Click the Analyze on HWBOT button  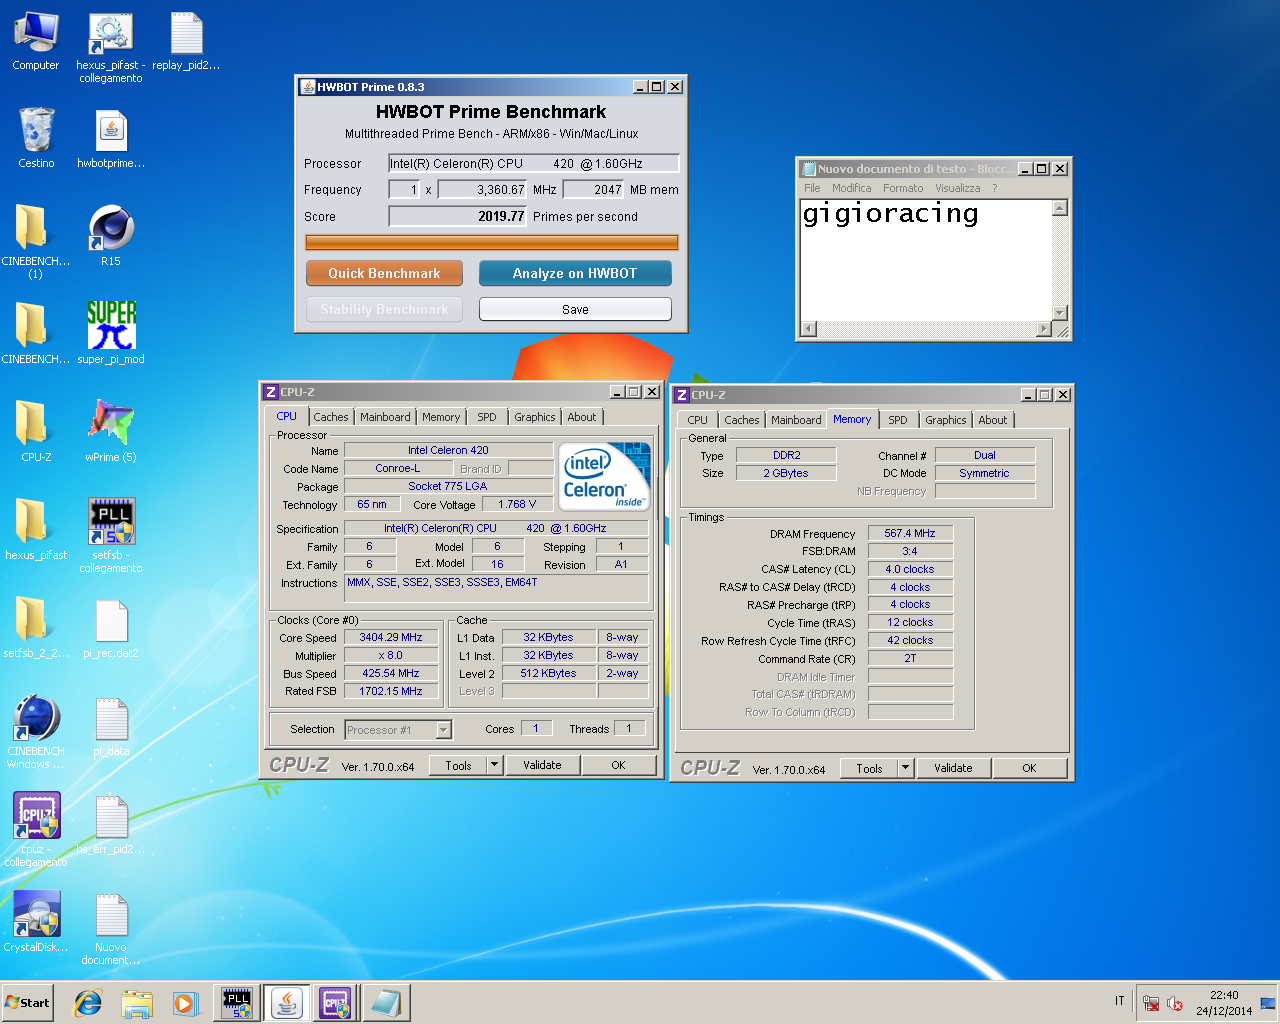tap(575, 273)
